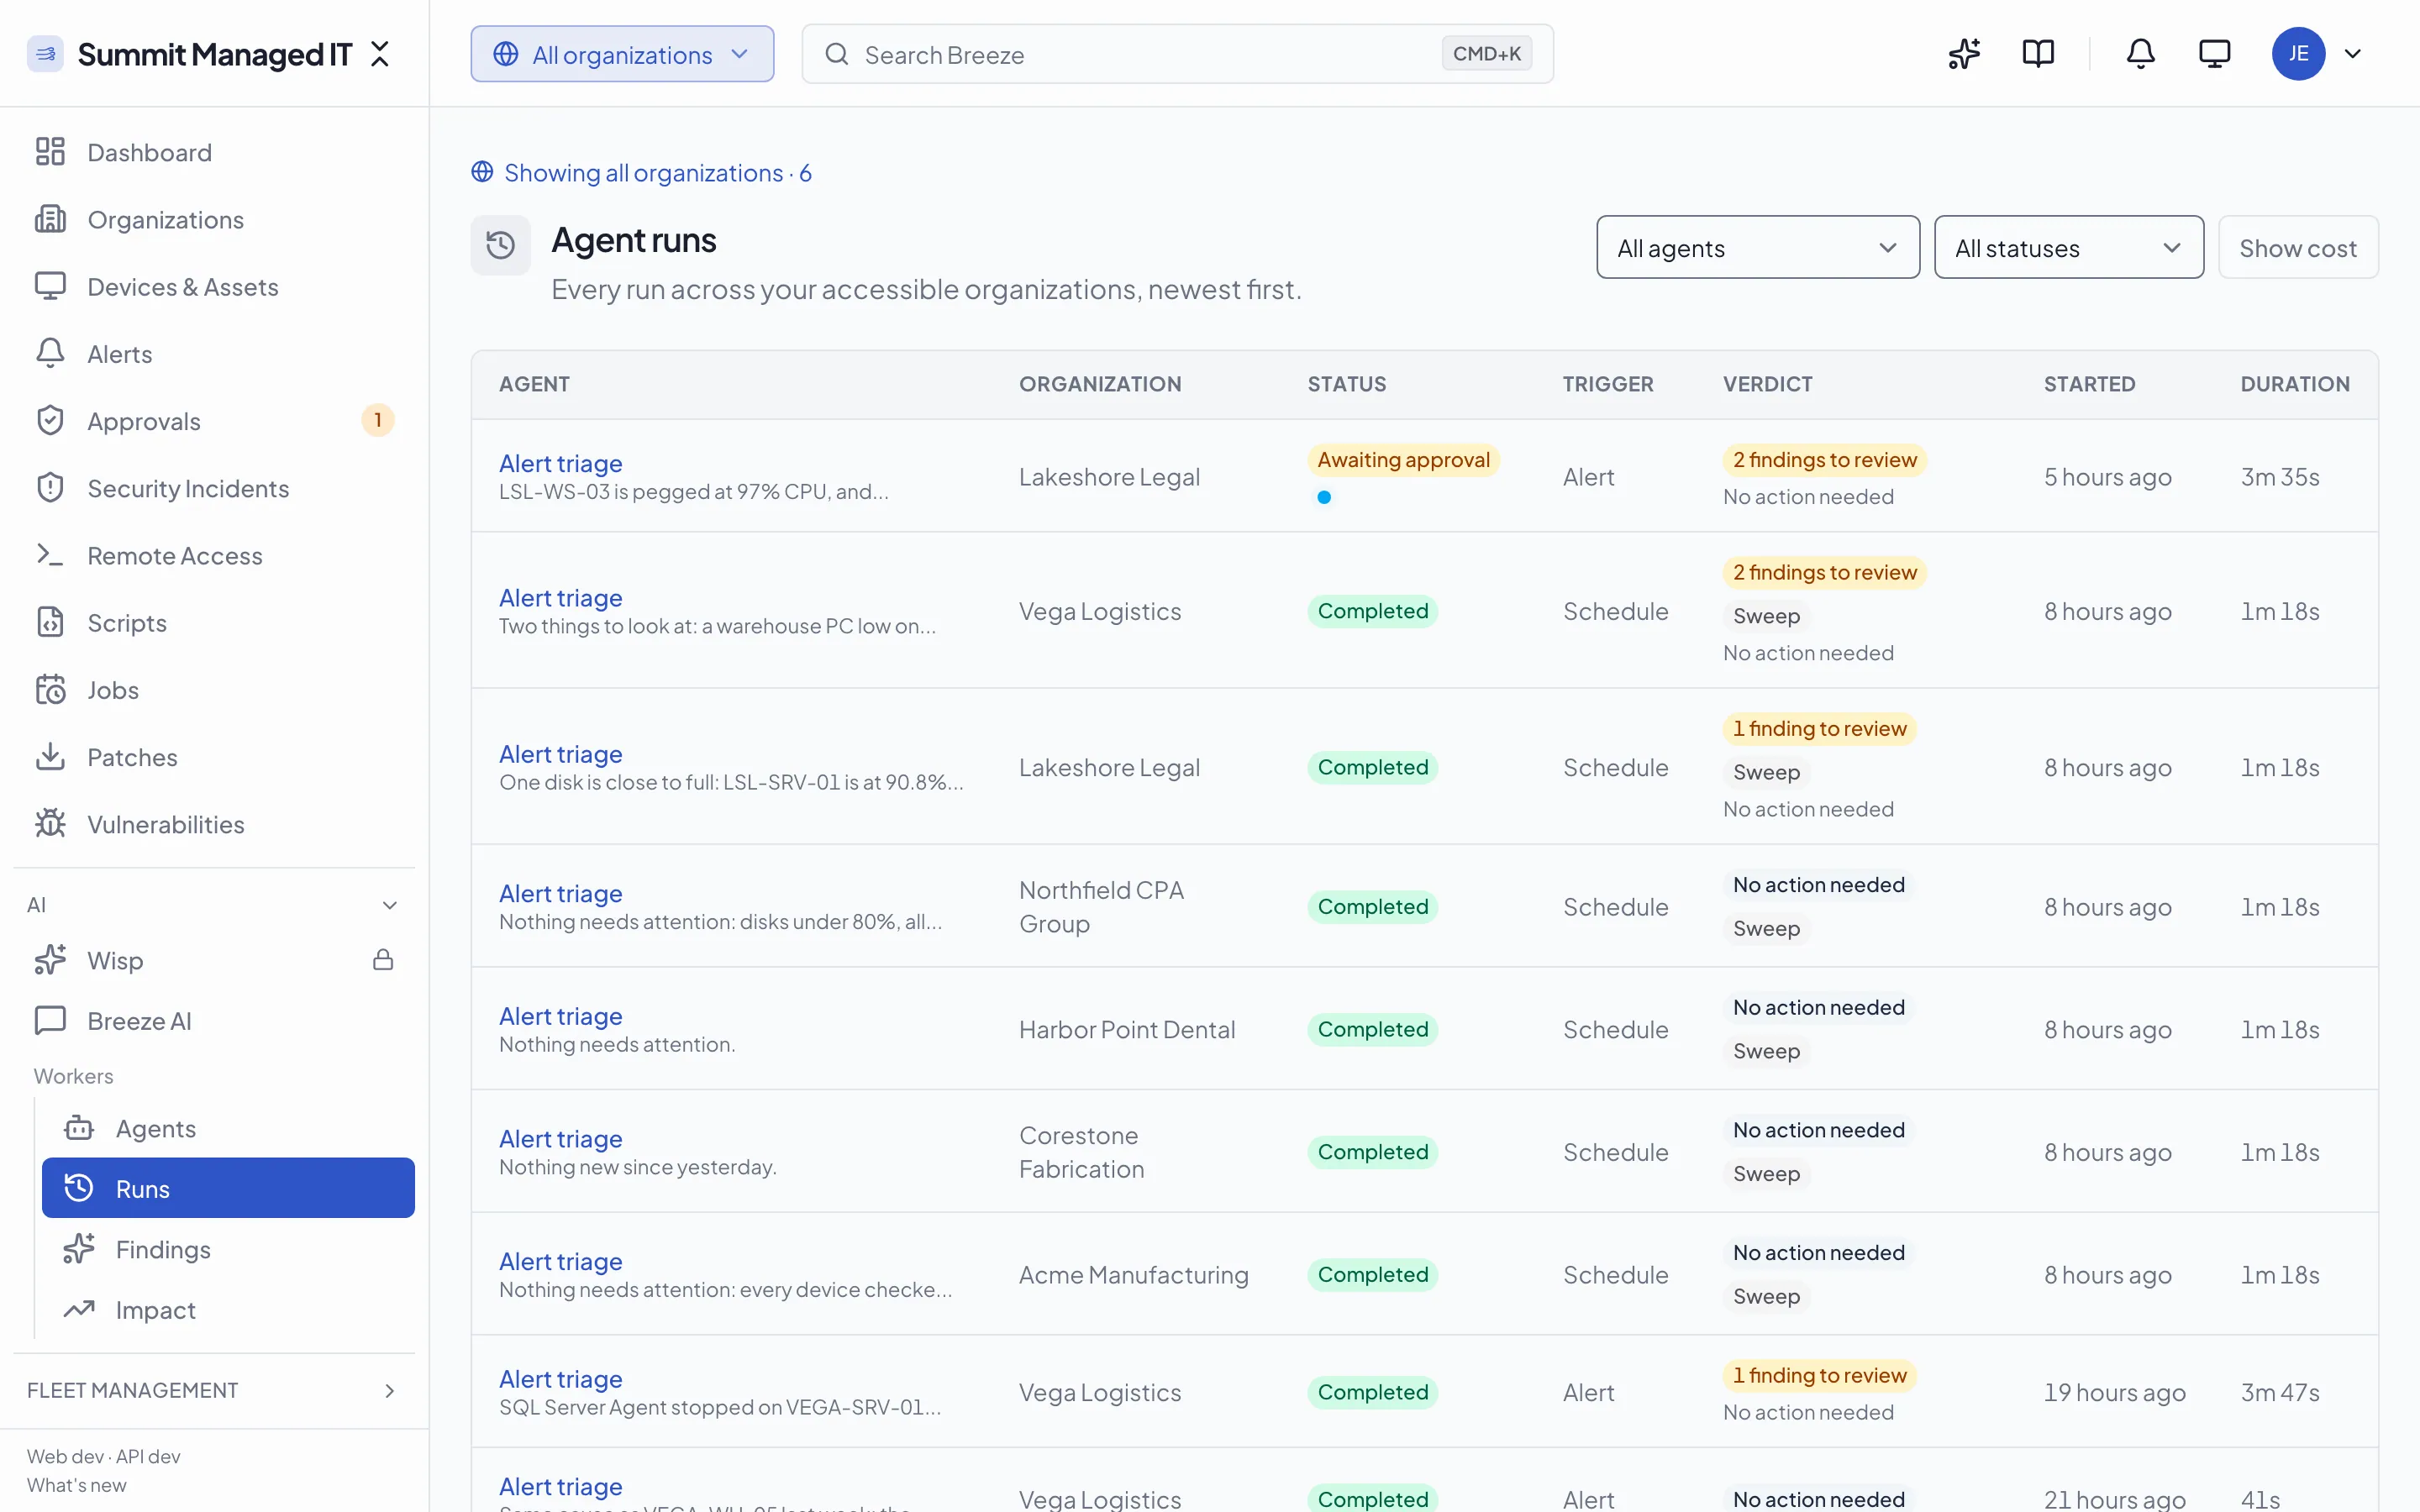Click the search magnifier icon
Screen dimensions: 2420x1512
(x=837, y=54)
